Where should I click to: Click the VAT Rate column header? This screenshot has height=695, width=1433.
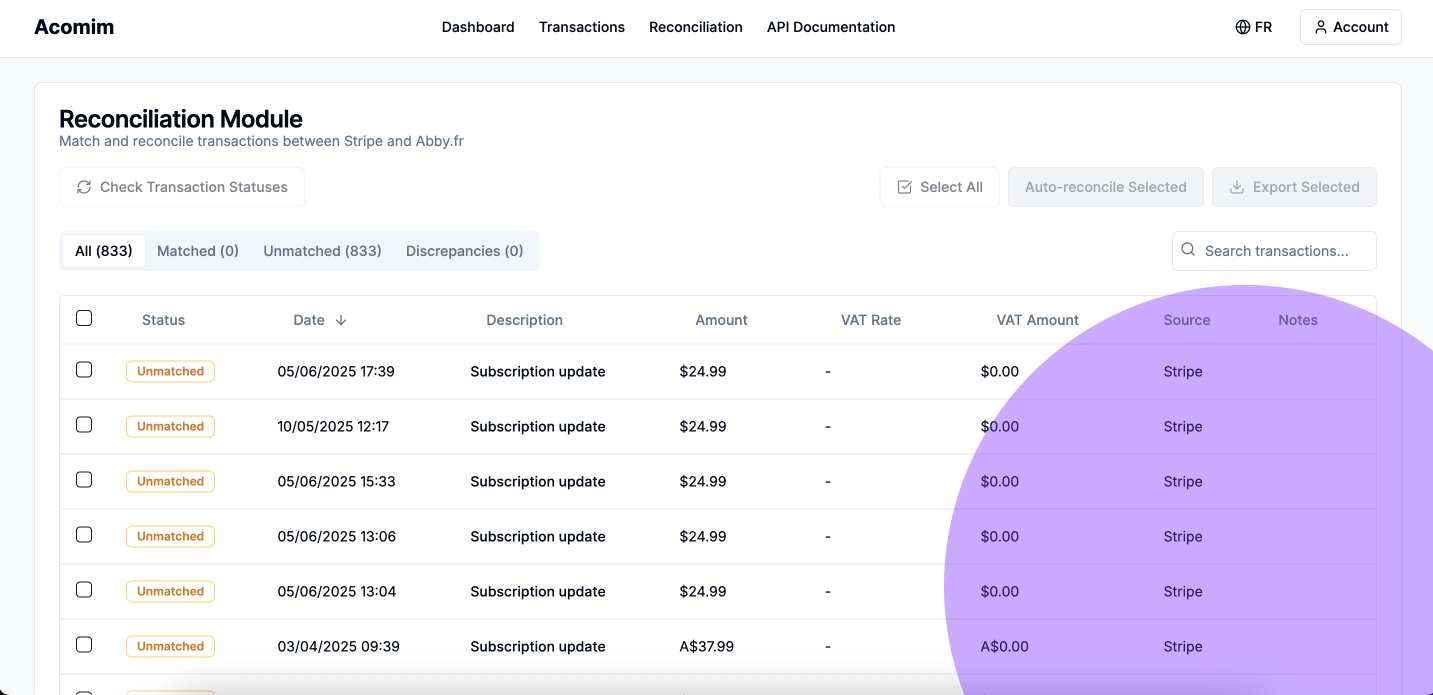[871, 320]
